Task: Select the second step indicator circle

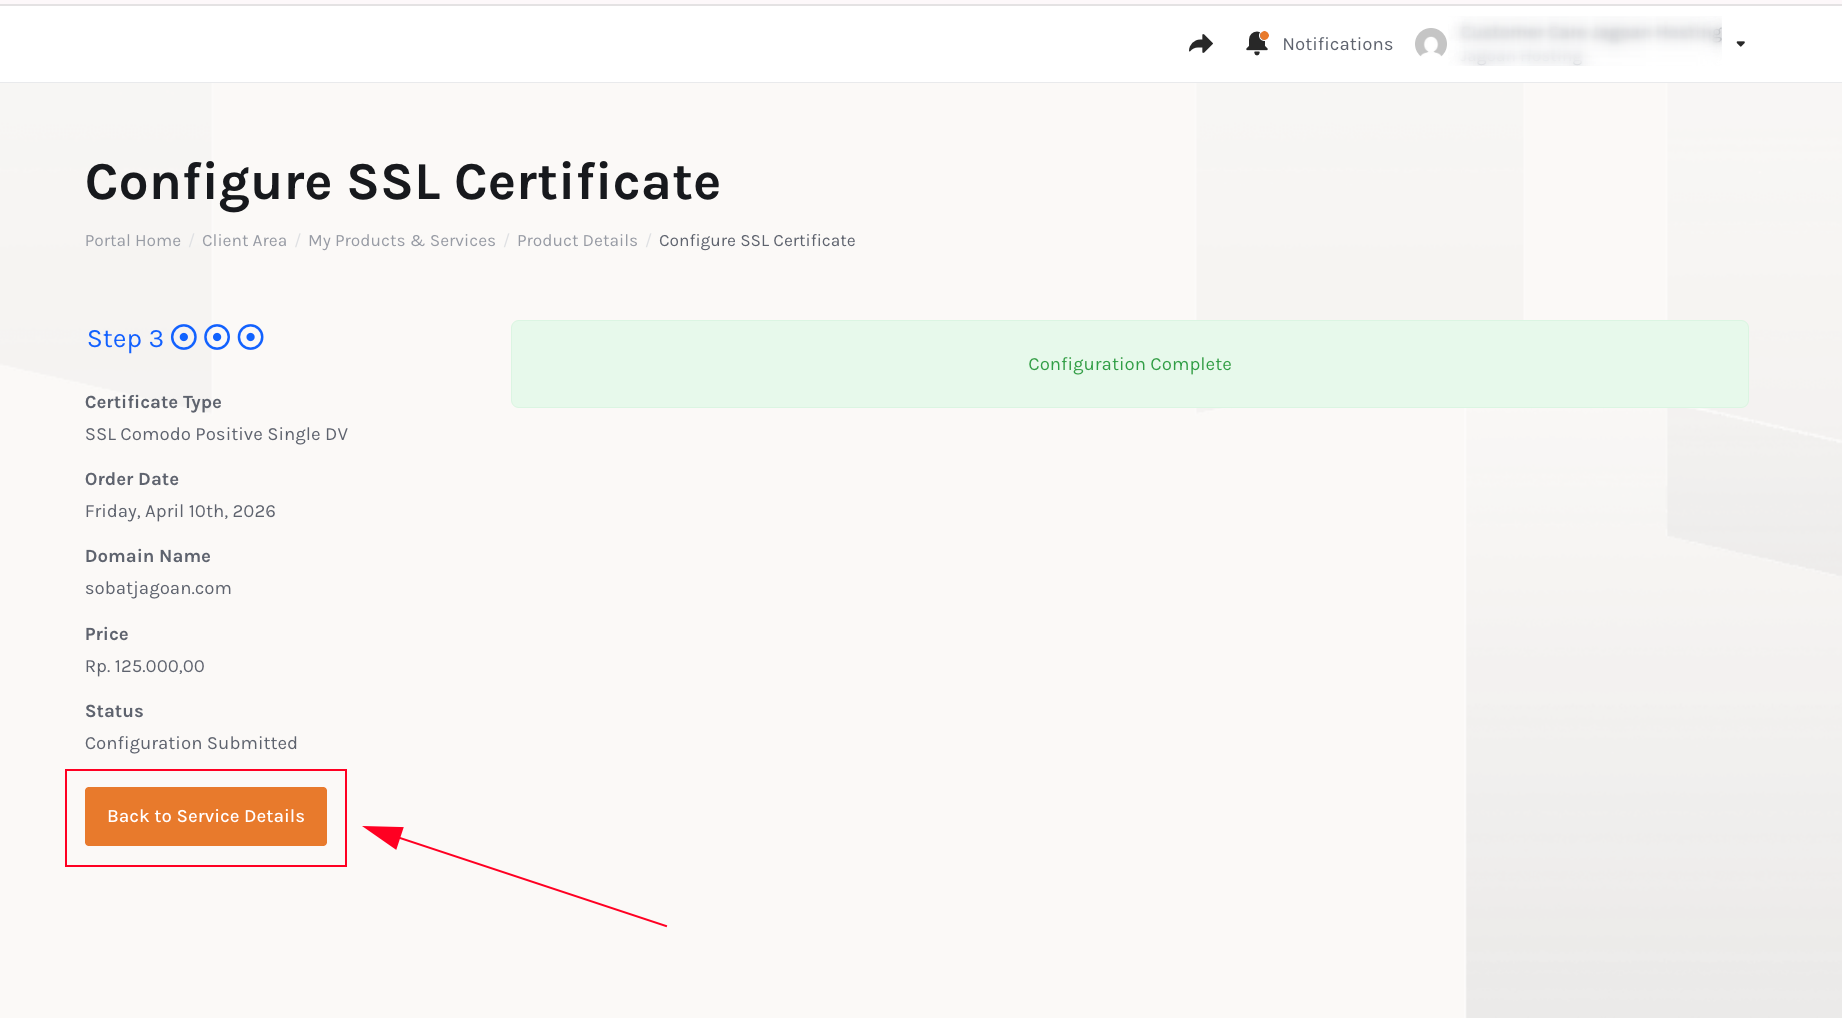Action: pos(217,338)
